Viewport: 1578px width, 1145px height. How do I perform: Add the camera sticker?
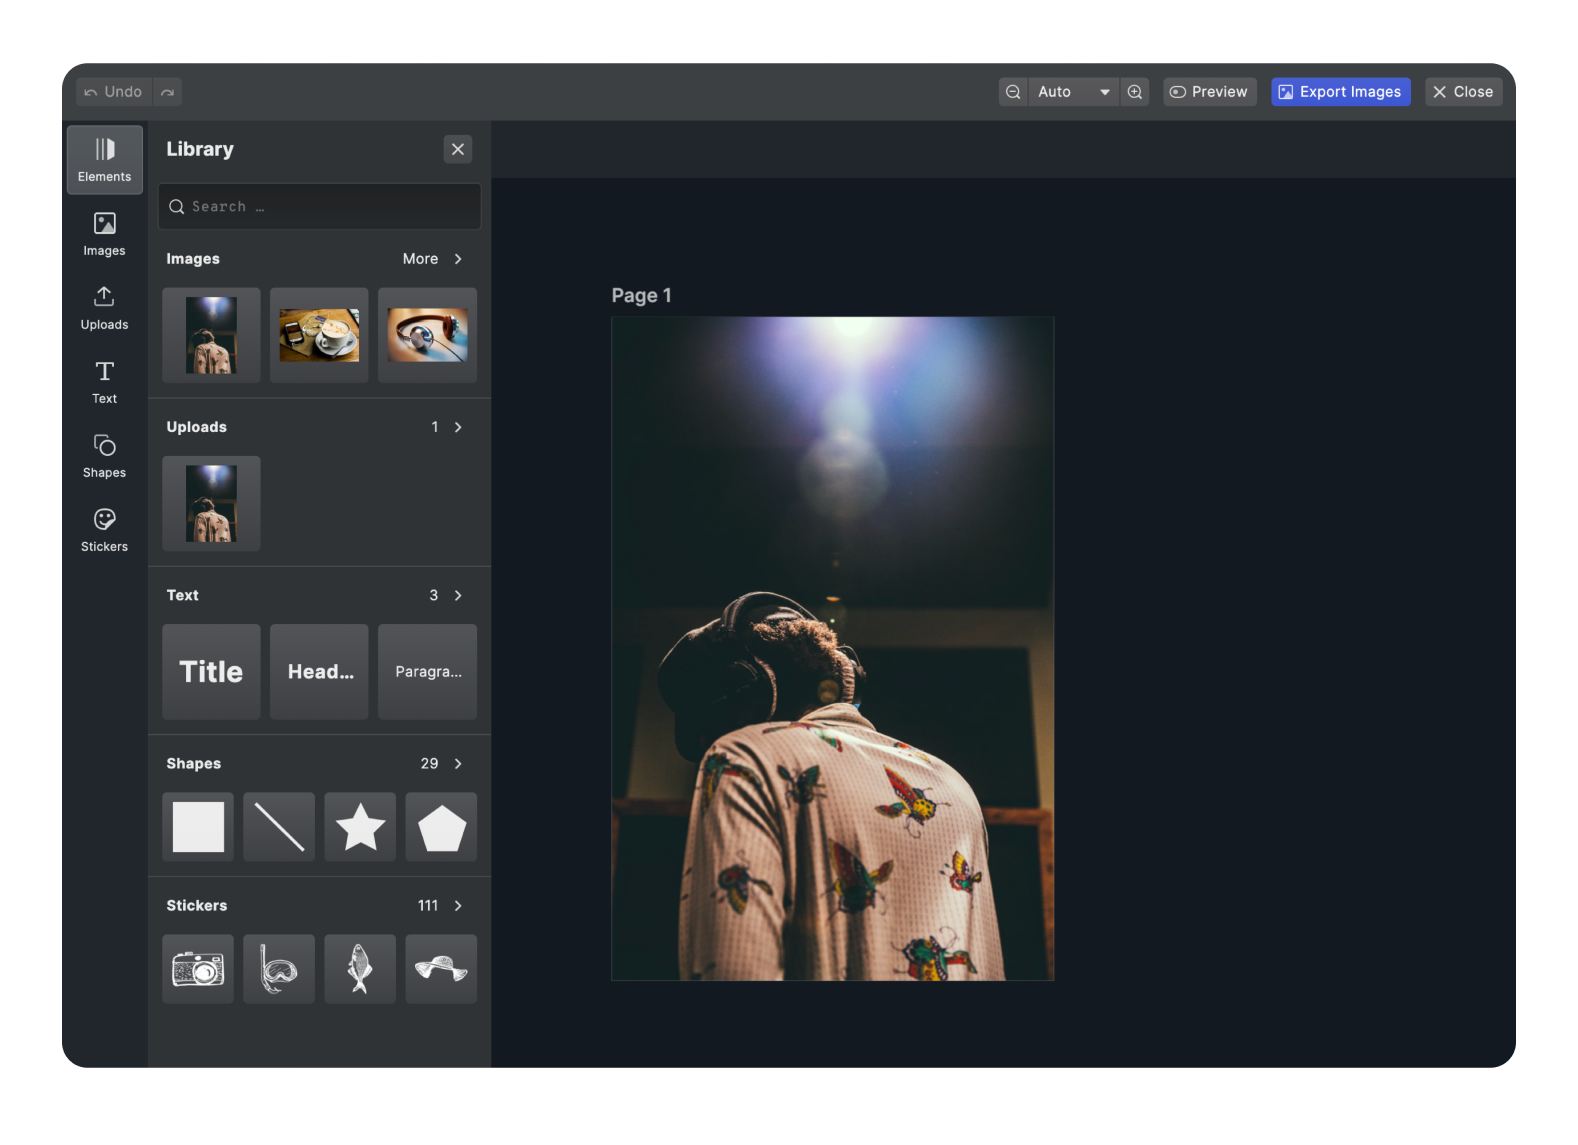[x=198, y=969]
